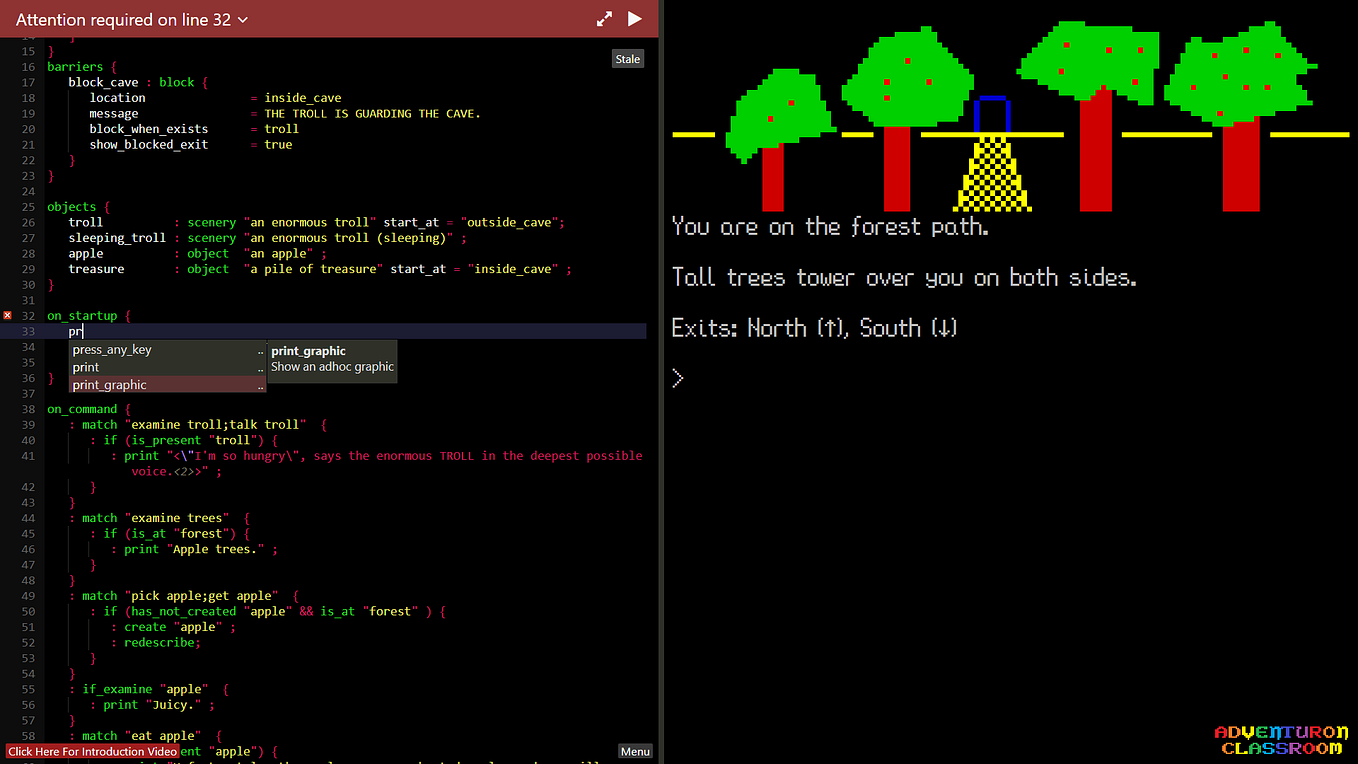This screenshot has width=1358, height=764.
Task: Click the 'Show an adhoc graphic' description panel
Action: 332,366
